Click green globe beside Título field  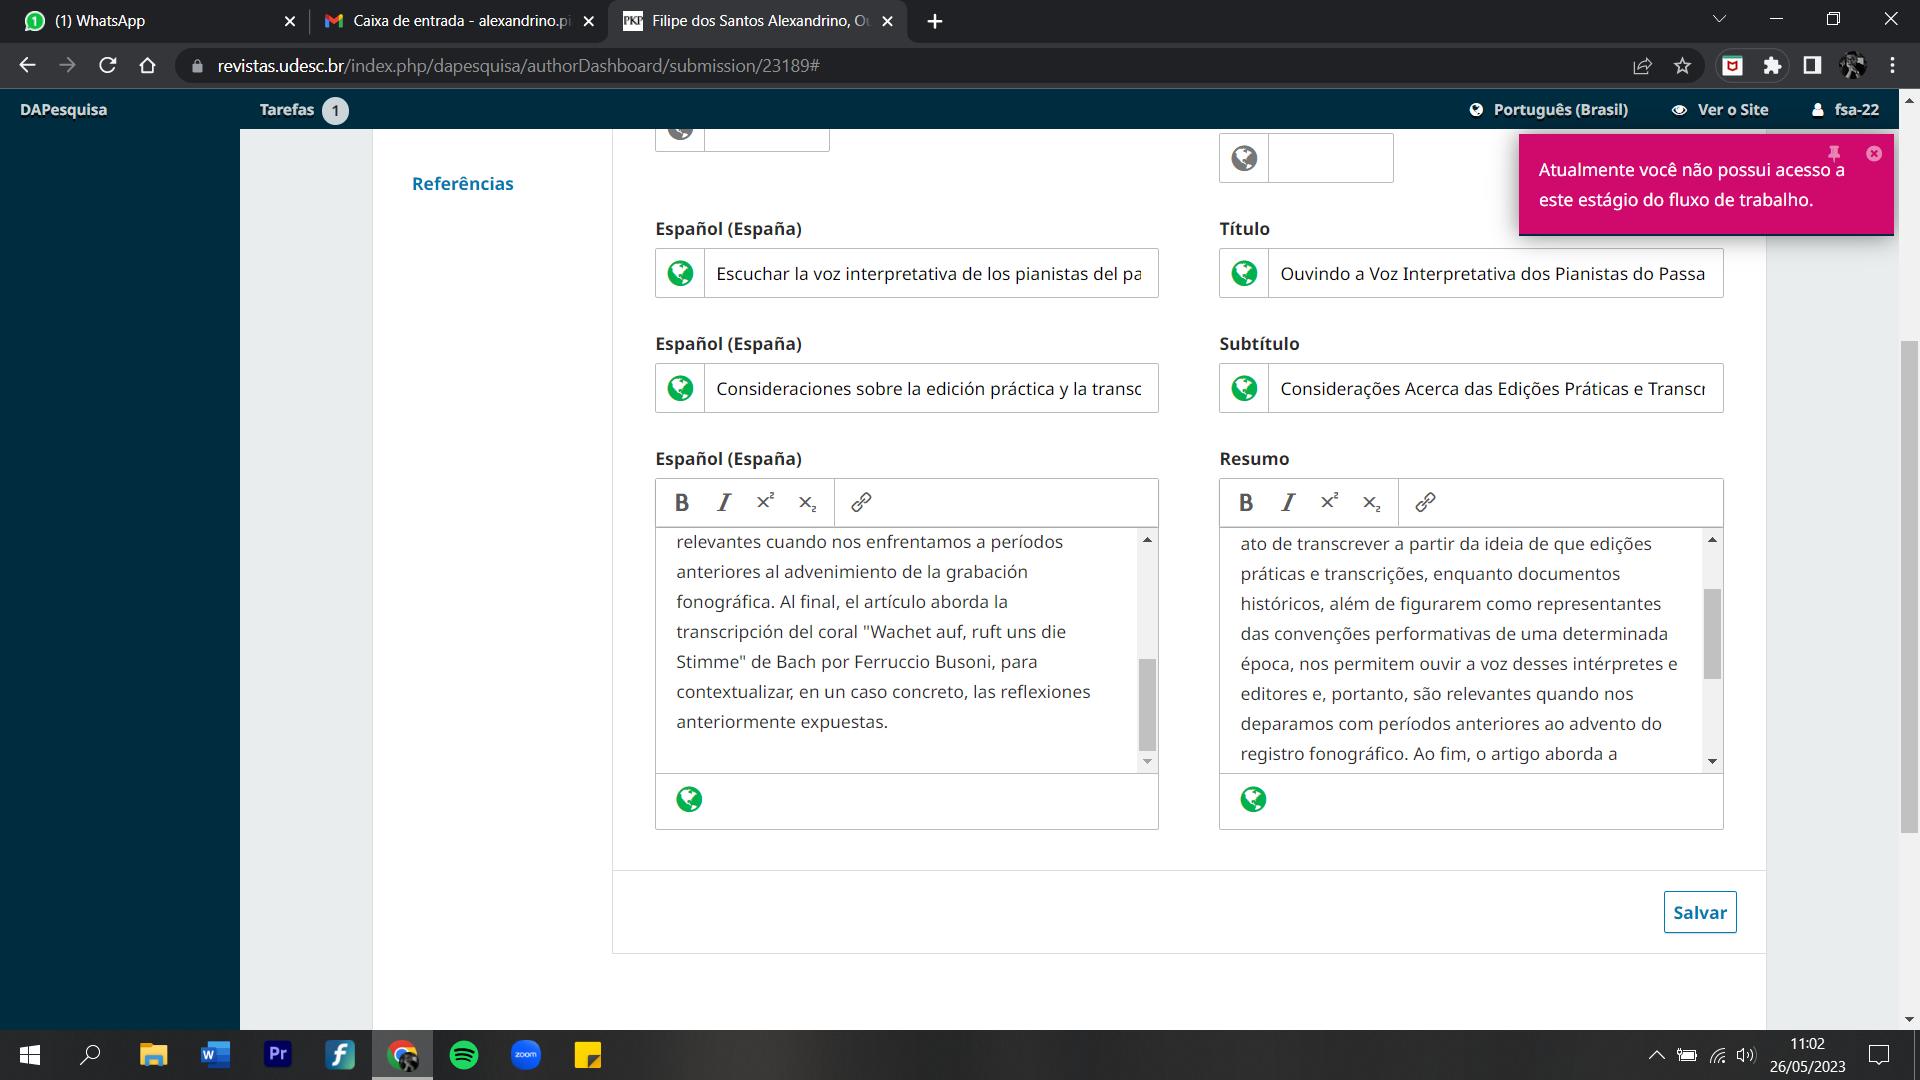coord(1244,273)
